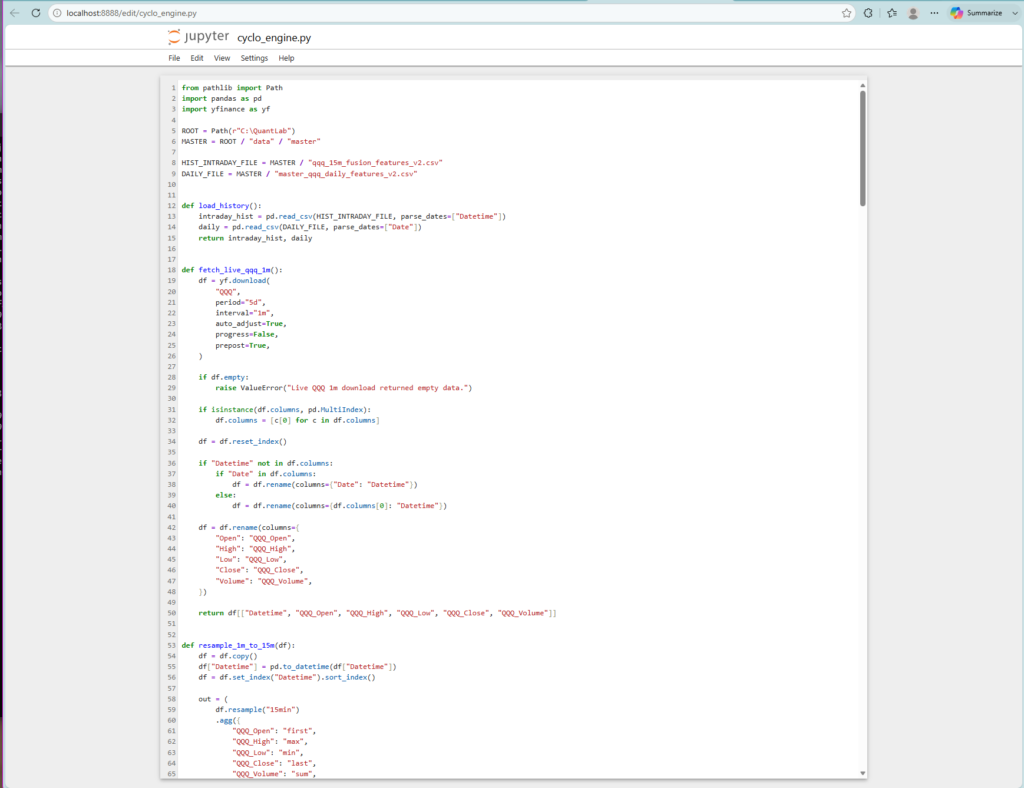Click the set_index("Datetime").sort_index() line
This screenshot has width=1024, height=788.
(x=287, y=677)
